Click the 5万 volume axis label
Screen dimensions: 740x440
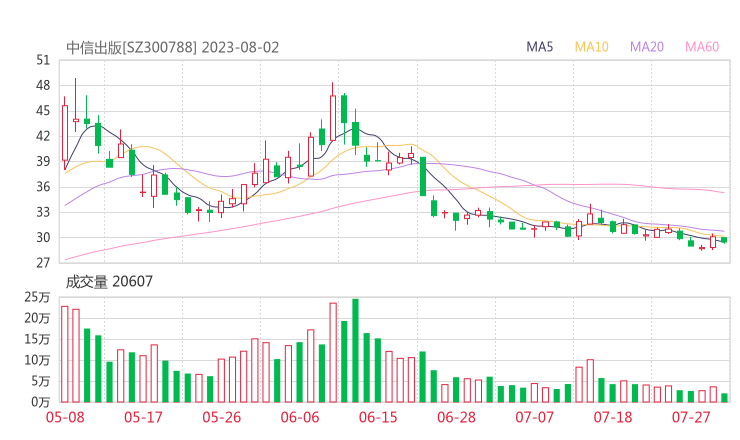pyautogui.click(x=41, y=381)
